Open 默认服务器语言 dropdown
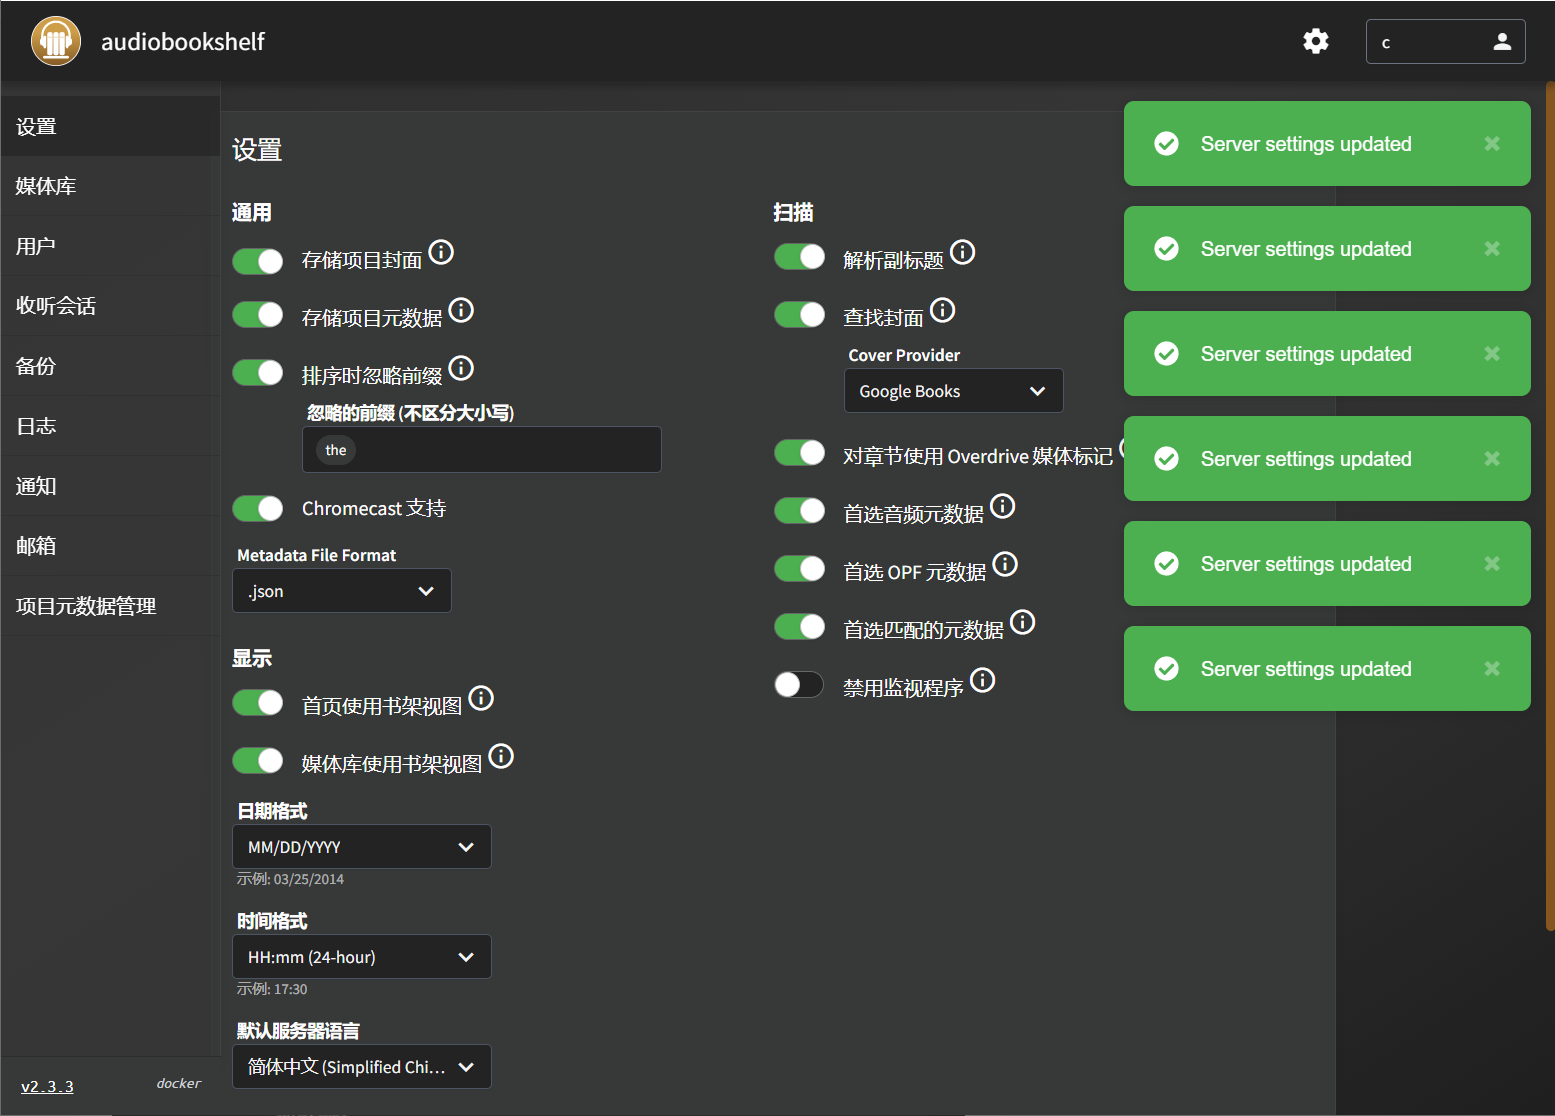The image size is (1555, 1116). click(x=362, y=1067)
